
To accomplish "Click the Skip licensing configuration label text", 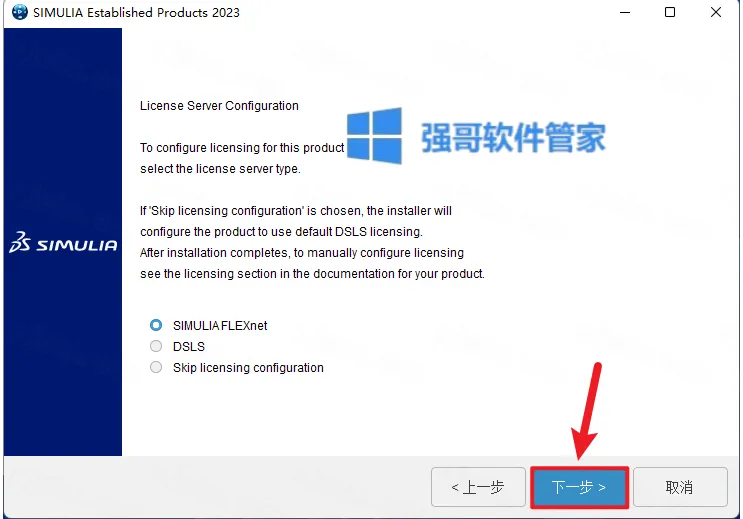I will pos(248,368).
